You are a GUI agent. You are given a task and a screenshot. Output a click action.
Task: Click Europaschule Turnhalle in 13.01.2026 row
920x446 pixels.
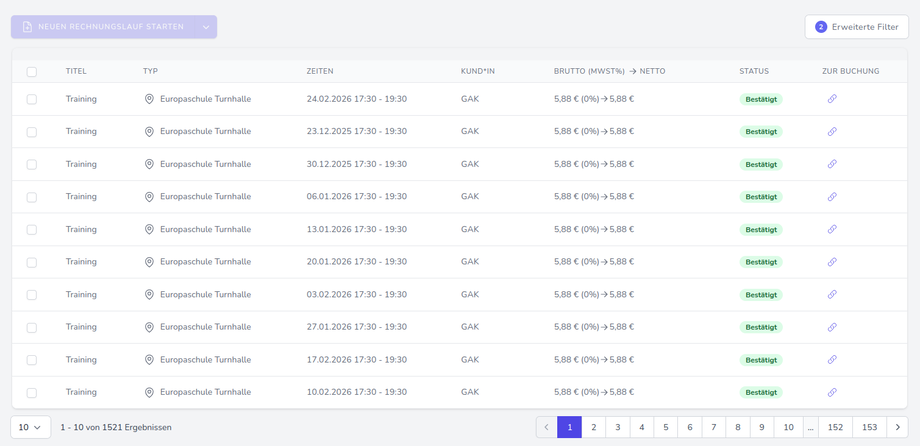(205, 229)
